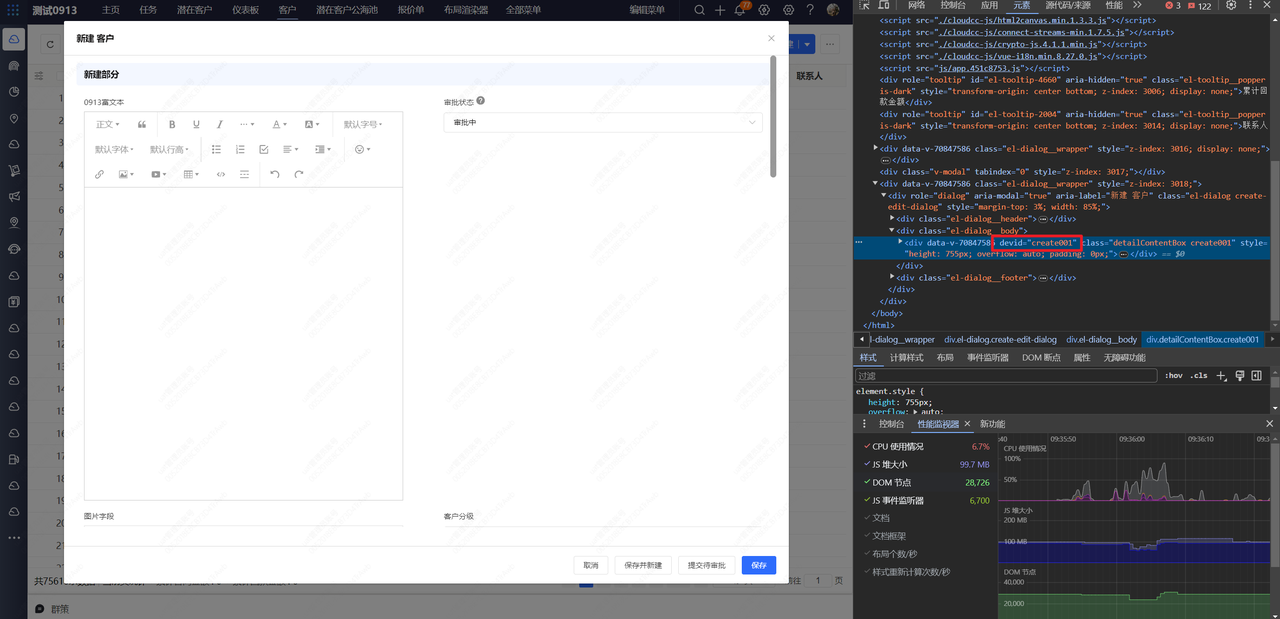Open the 审批状态 dropdown
The image size is (1280, 619).
pyautogui.click(x=603, y=123)
